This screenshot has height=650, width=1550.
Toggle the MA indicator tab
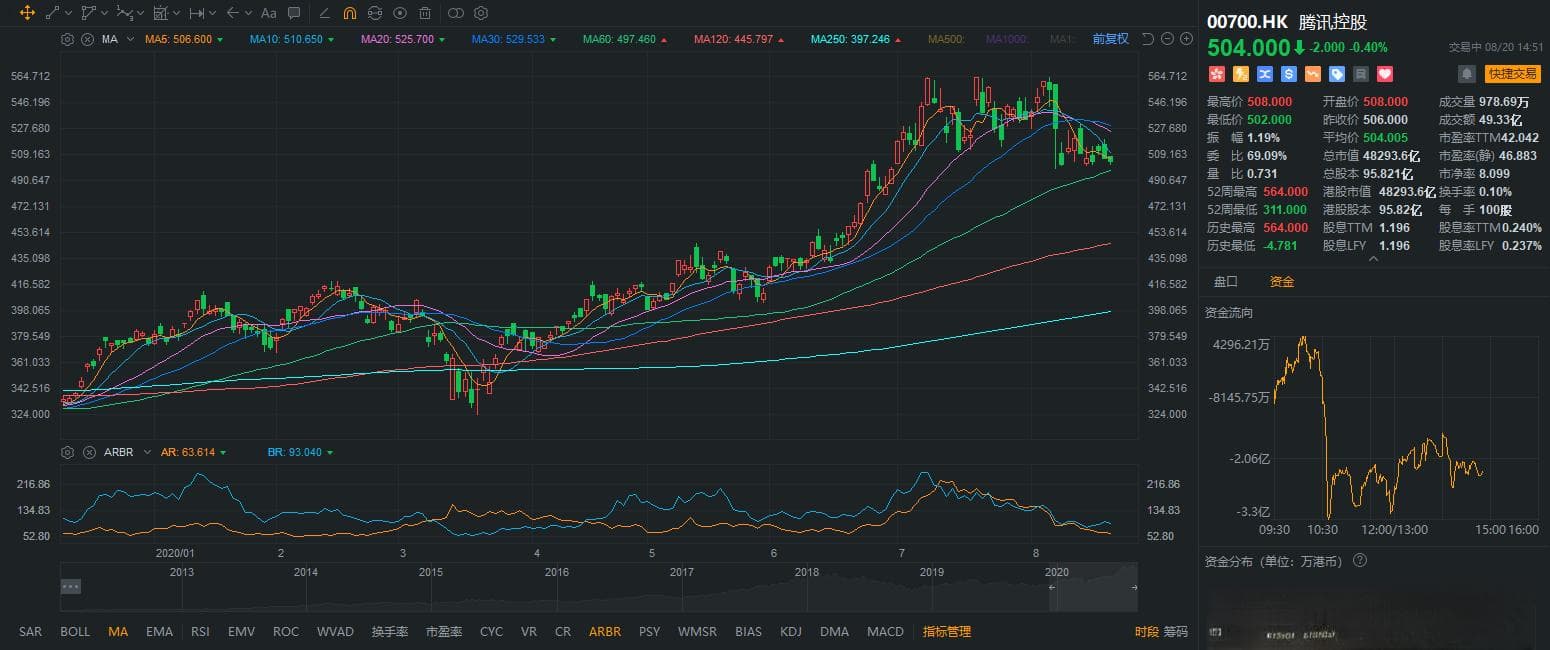[x=118, y=632]
